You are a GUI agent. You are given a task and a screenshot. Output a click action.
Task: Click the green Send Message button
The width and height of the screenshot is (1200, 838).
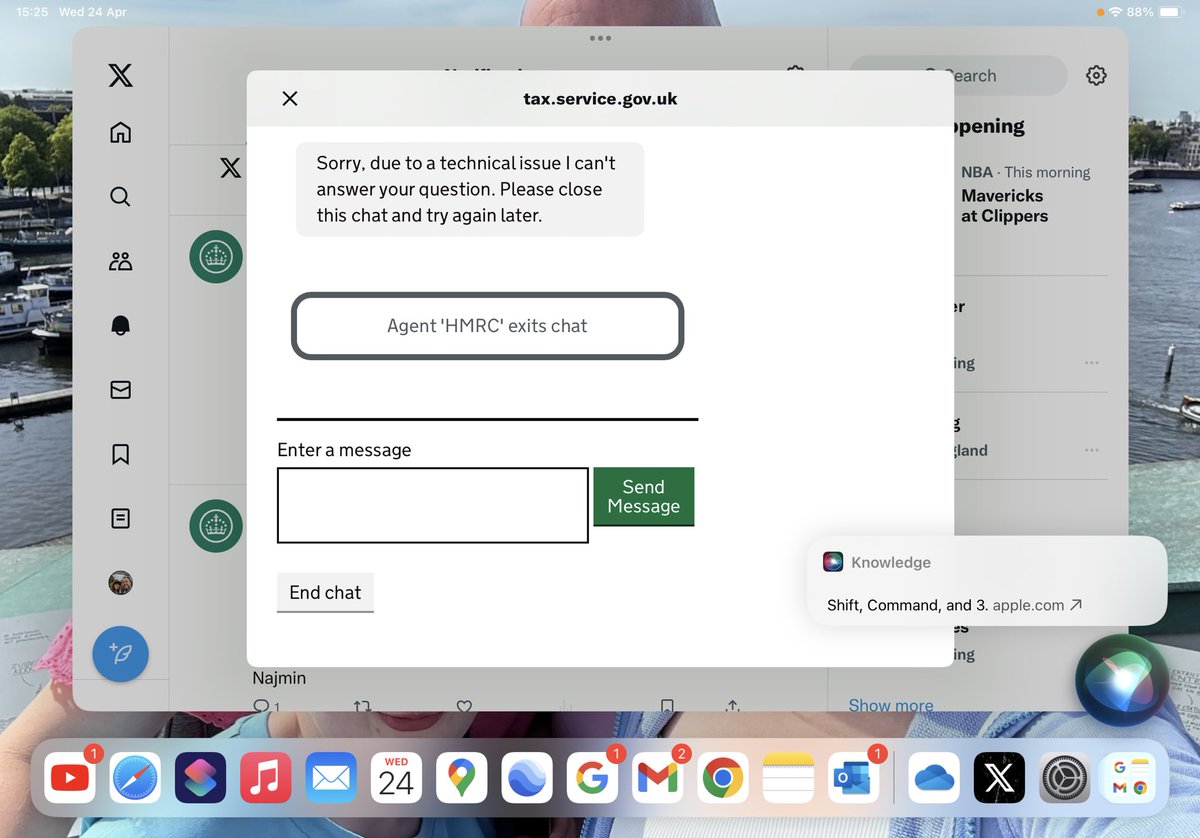[643, 496]
